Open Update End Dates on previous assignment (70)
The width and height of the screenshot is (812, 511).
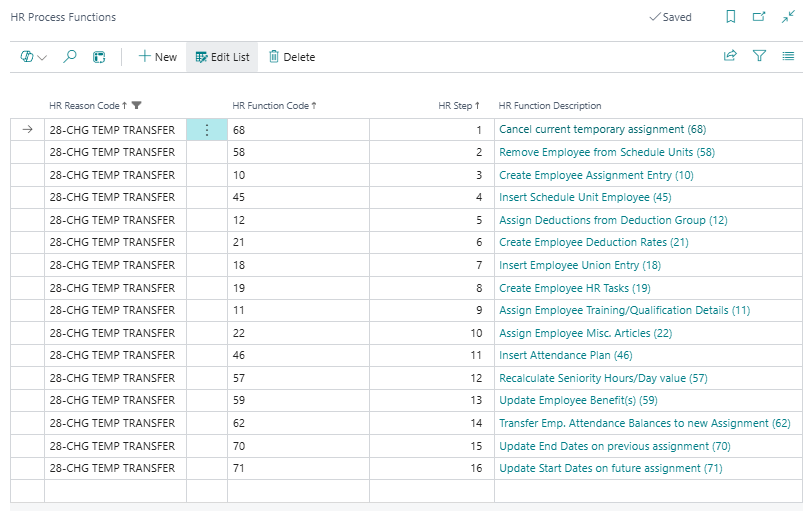click(615, 446)
